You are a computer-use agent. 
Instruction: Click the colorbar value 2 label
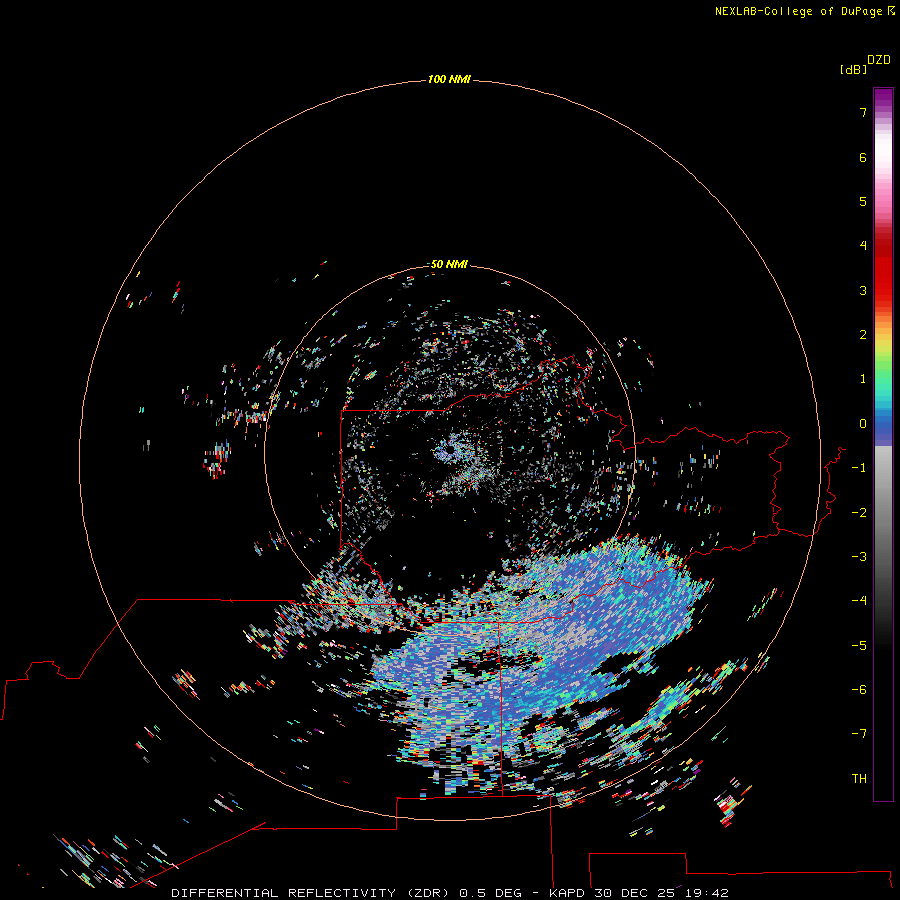click(x=863, y=335)
